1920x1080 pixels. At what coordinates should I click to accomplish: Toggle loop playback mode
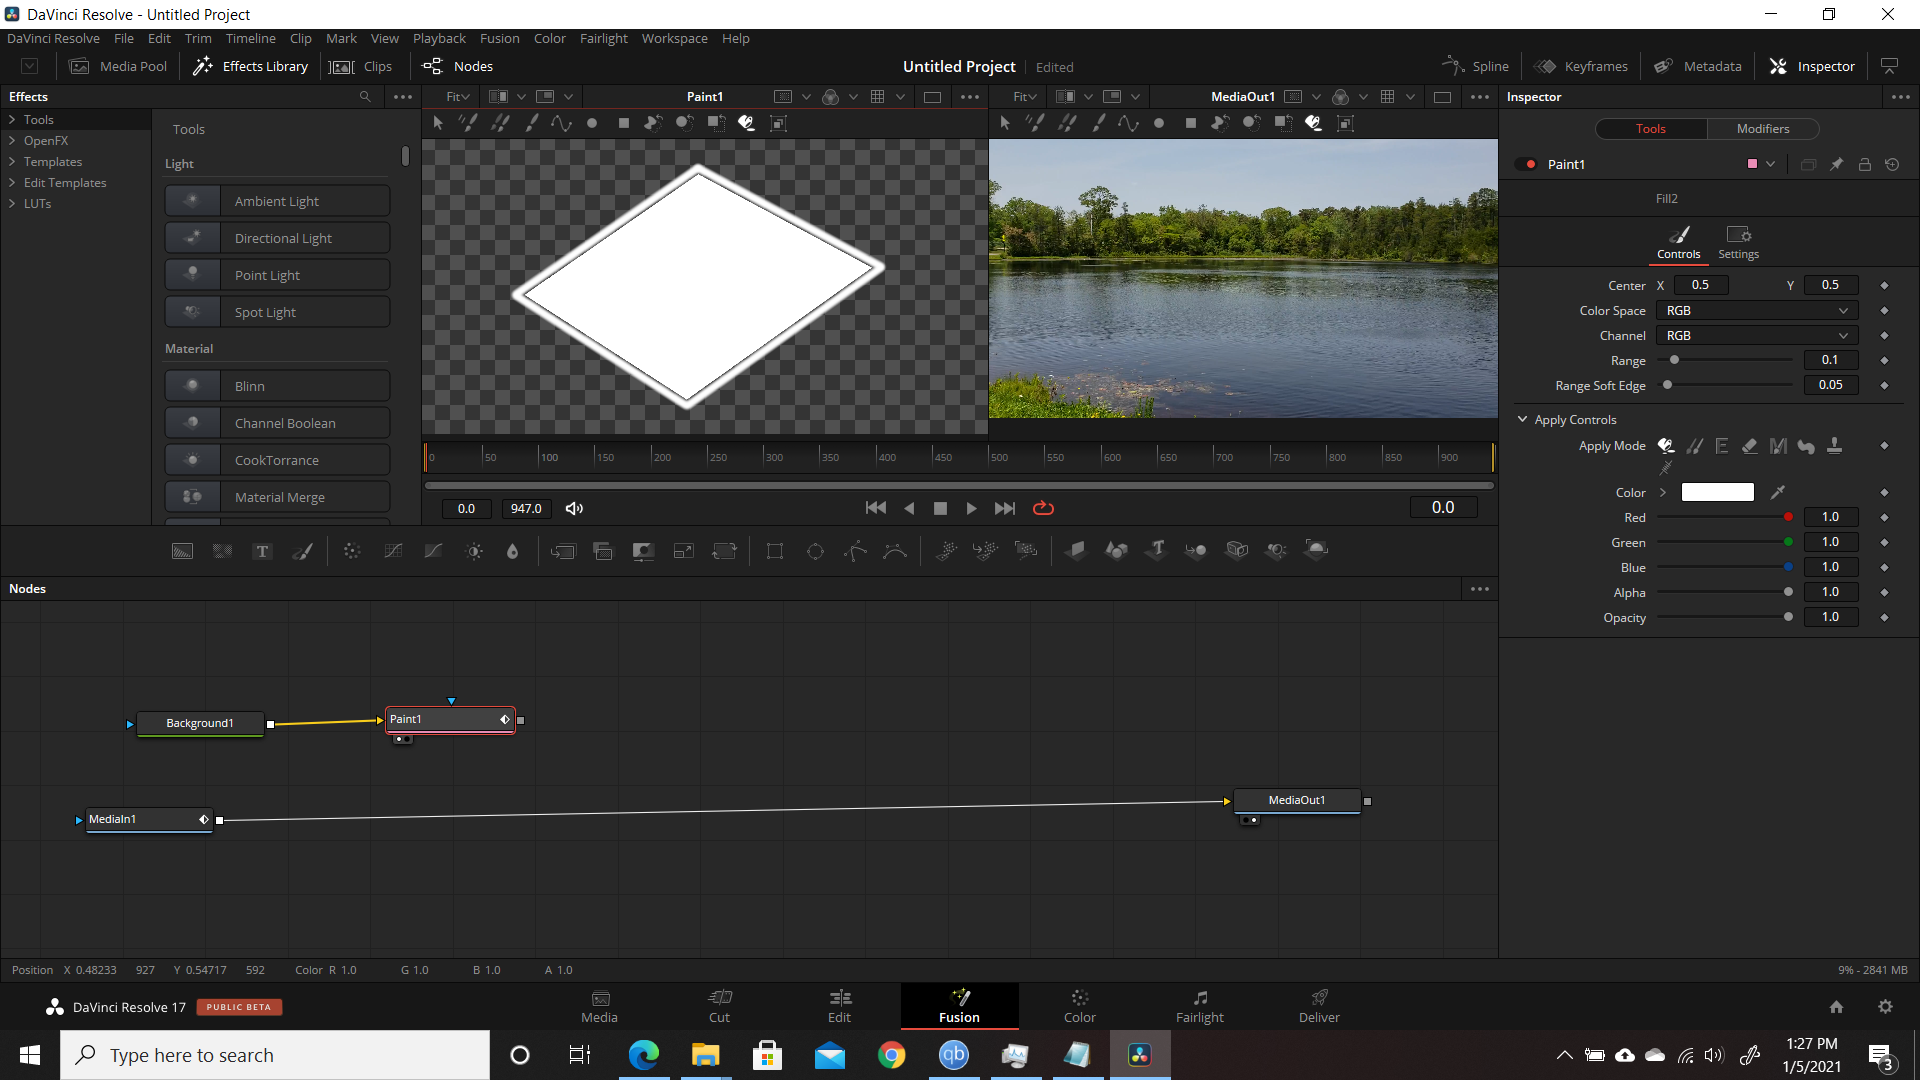click(x=1043, y=508)
